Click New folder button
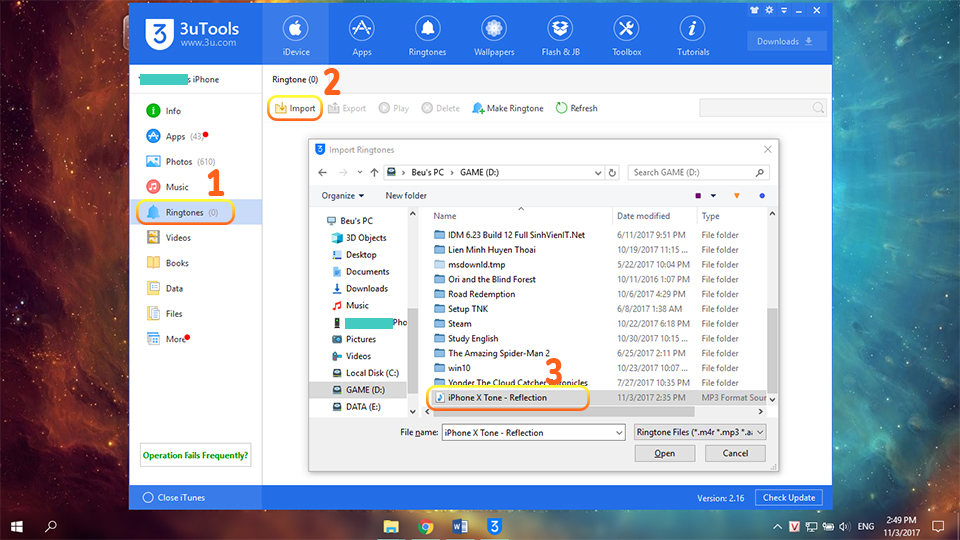 (x=406, y=196)
